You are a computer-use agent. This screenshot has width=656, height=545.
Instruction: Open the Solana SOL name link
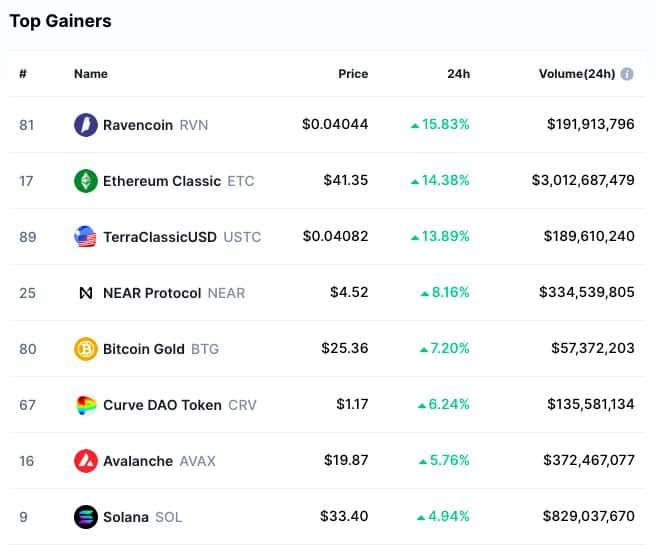pyautogui.click(x=143, y=517)
